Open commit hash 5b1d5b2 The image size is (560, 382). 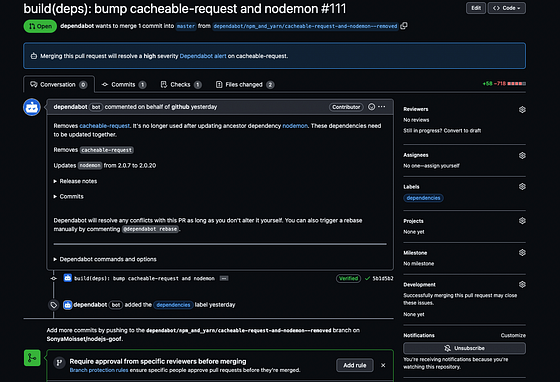[383, 278]
